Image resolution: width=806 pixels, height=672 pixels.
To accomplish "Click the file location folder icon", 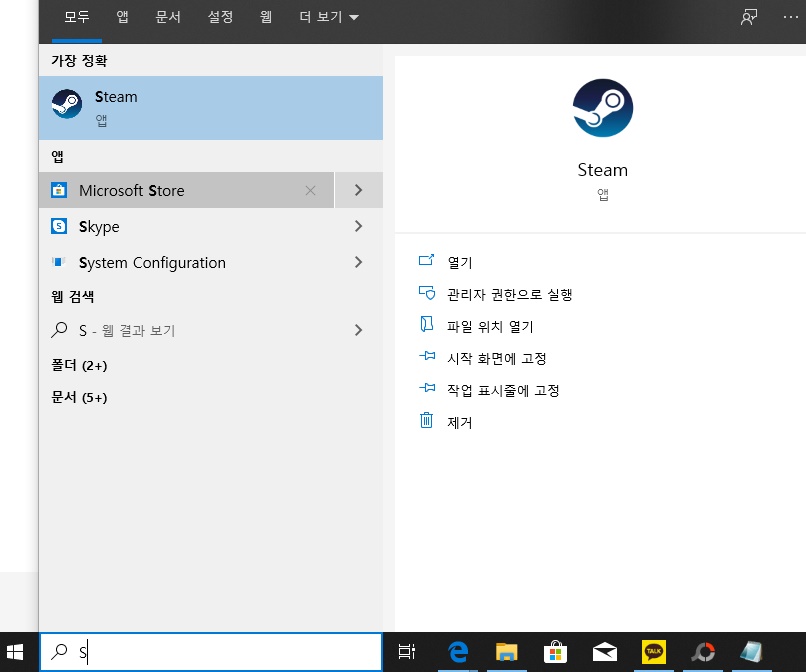I will tap(426, 324).
